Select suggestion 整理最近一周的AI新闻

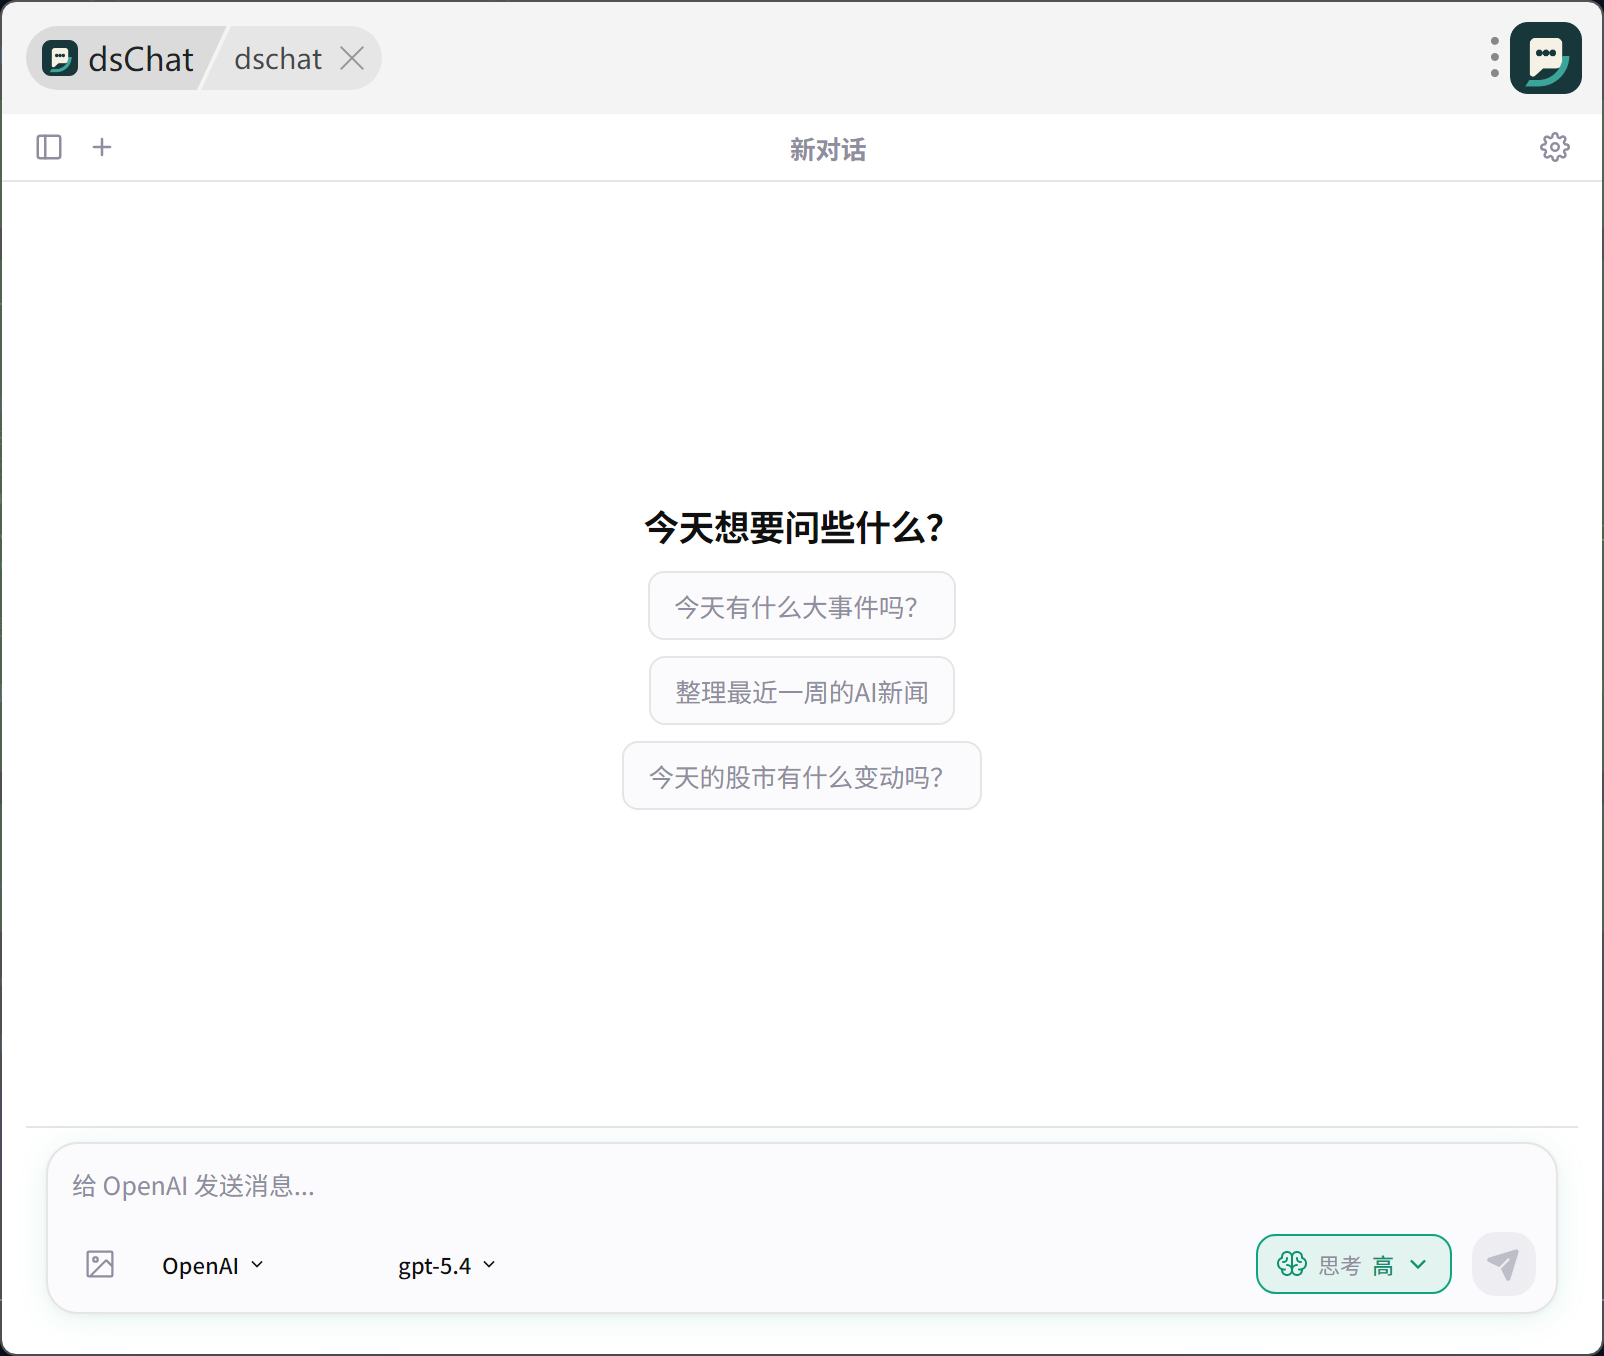pos(802,691)
